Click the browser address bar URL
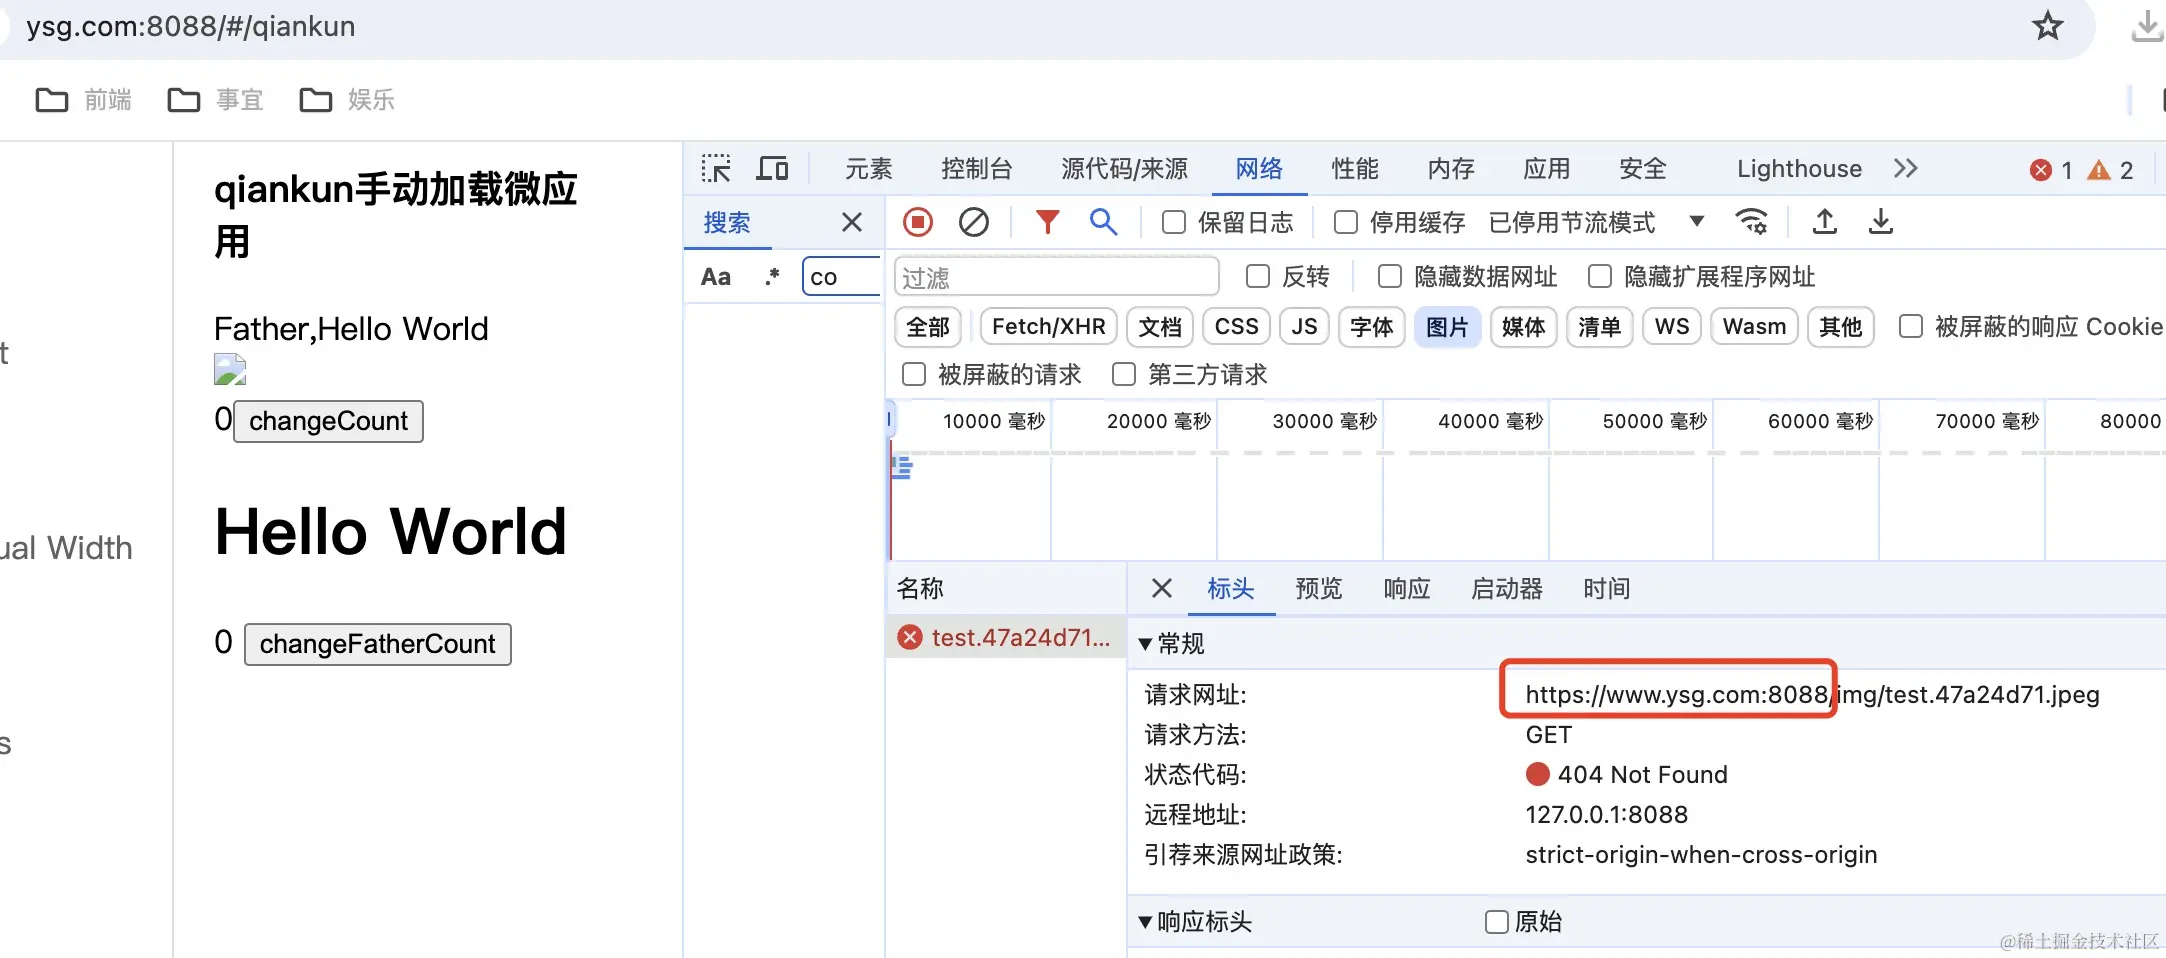This screenshot has width=2166, height=958. click(x=191, y=26)
